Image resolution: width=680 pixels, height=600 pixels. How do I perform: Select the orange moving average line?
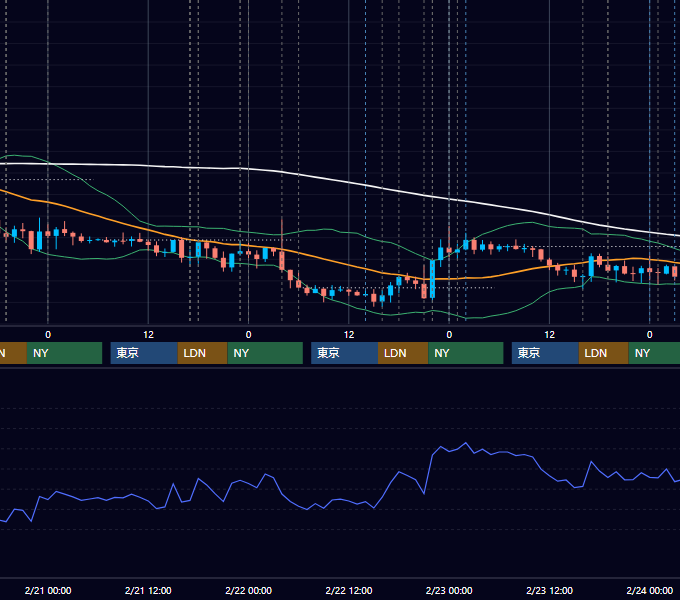click(x=347, y=263)
